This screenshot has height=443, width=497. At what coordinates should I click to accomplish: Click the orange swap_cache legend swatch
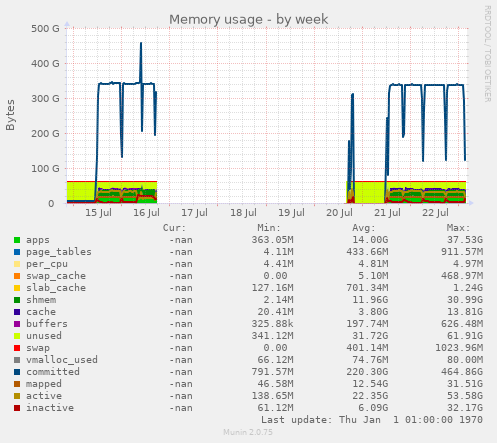point(17,276)
